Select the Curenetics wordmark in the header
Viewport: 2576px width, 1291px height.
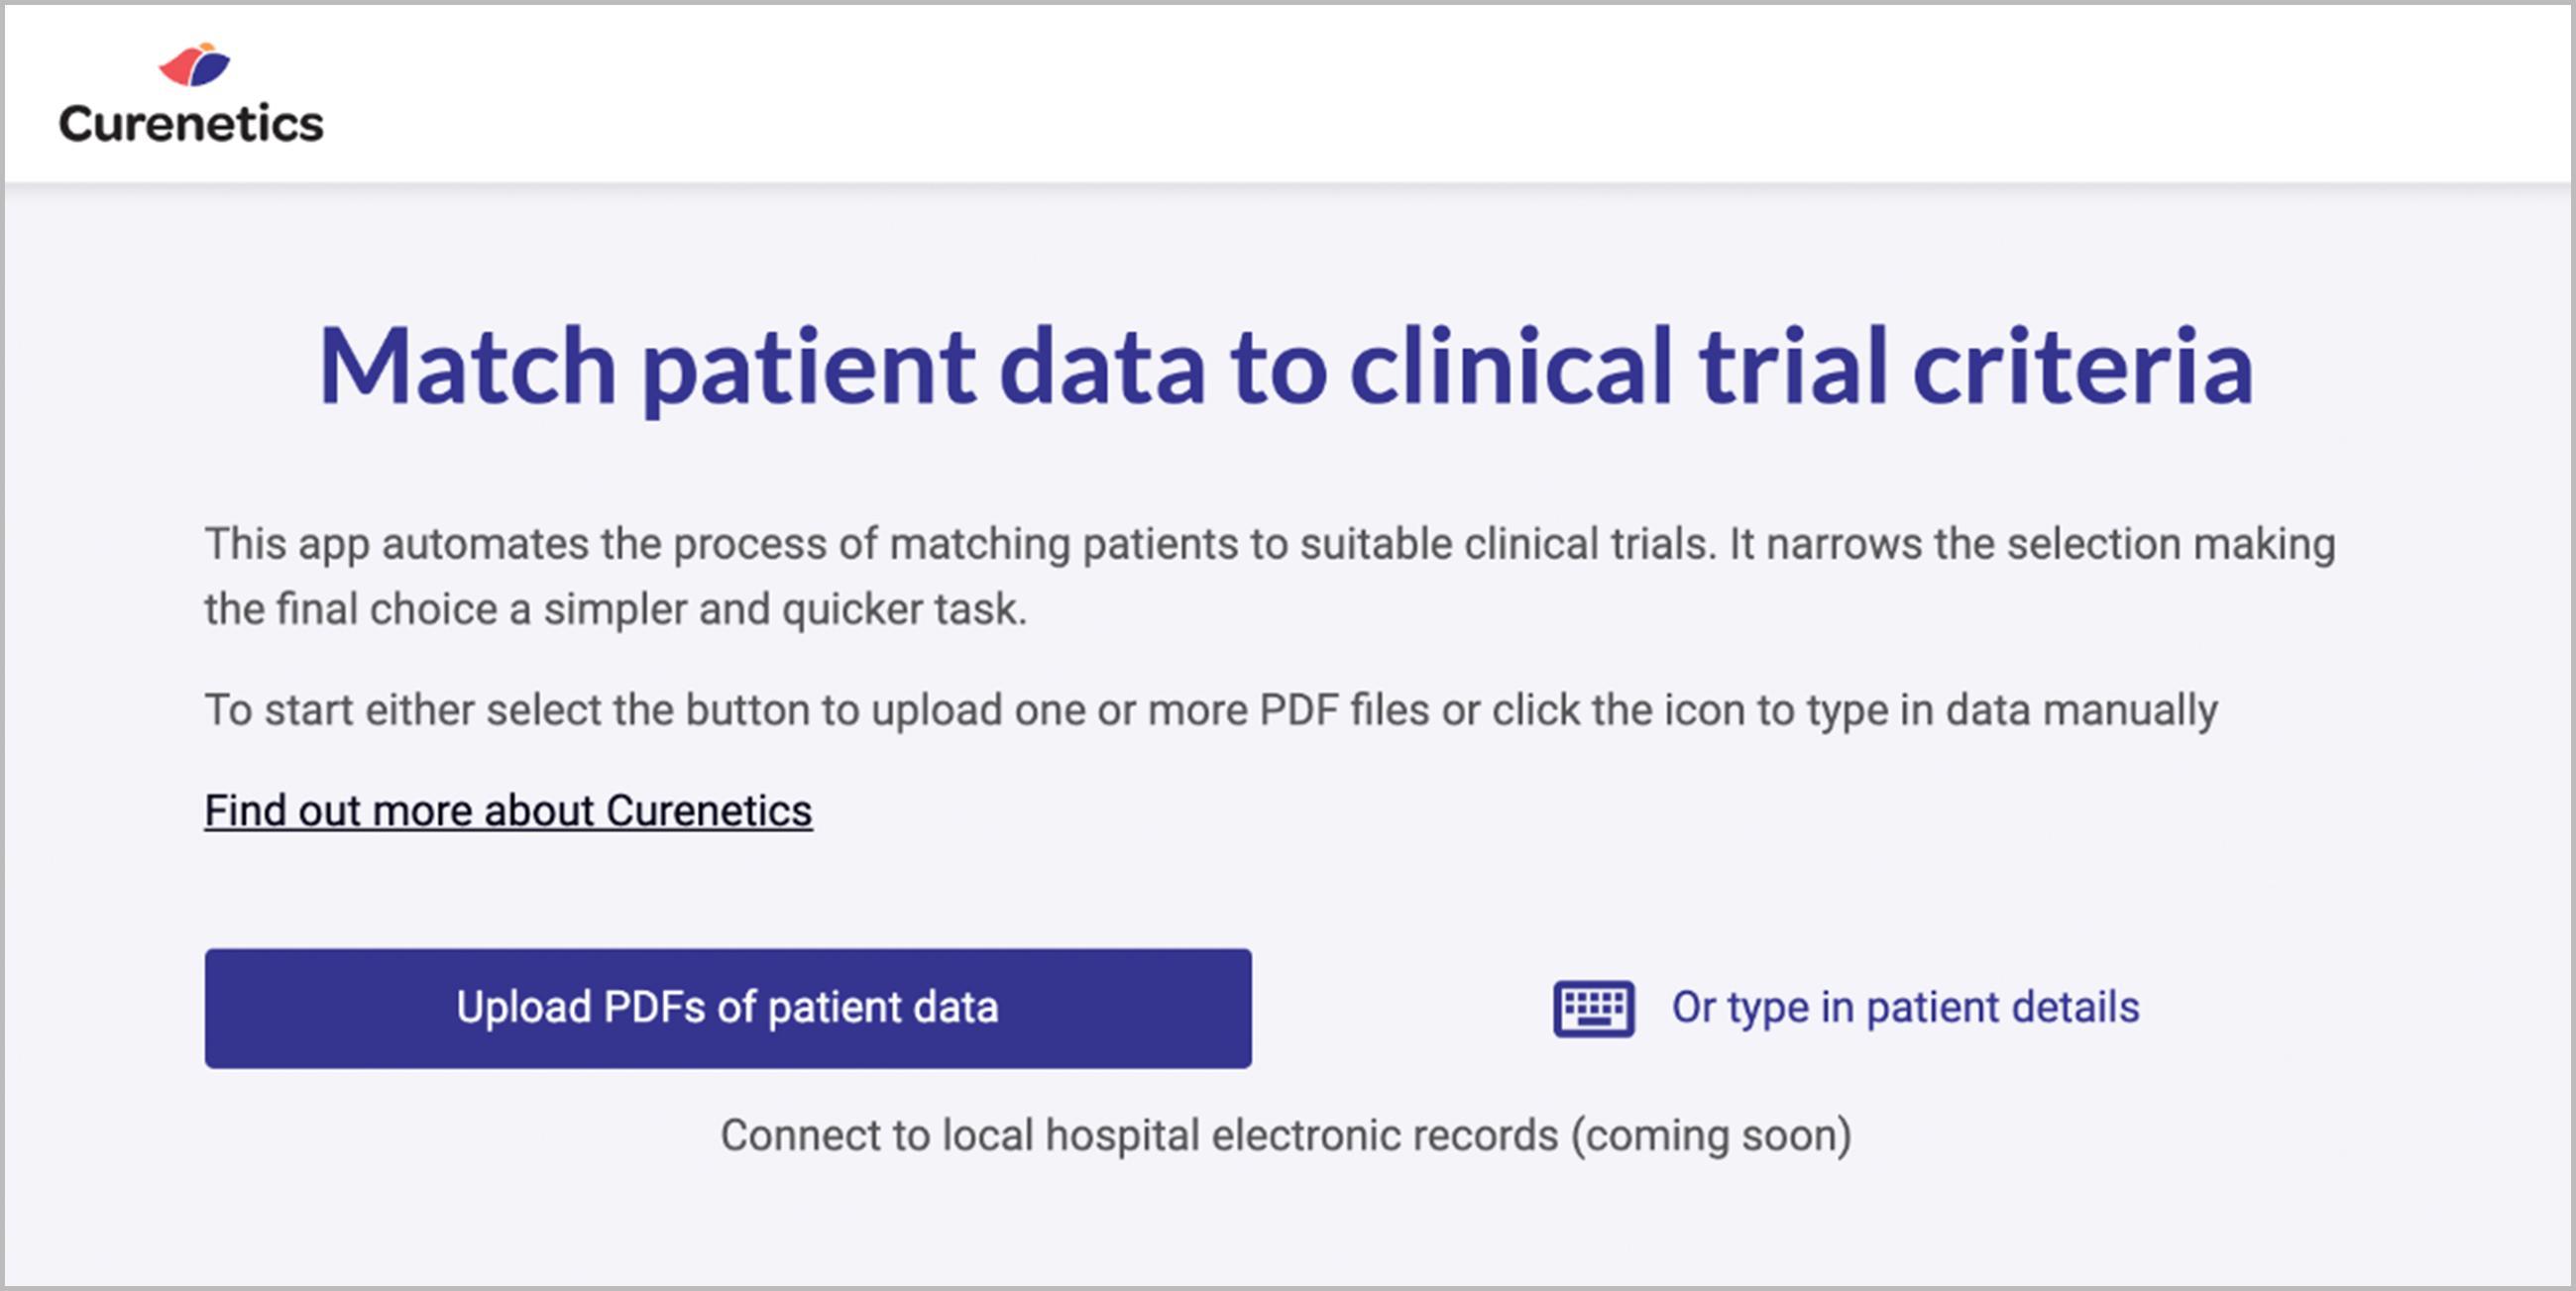tap(191, 124)
